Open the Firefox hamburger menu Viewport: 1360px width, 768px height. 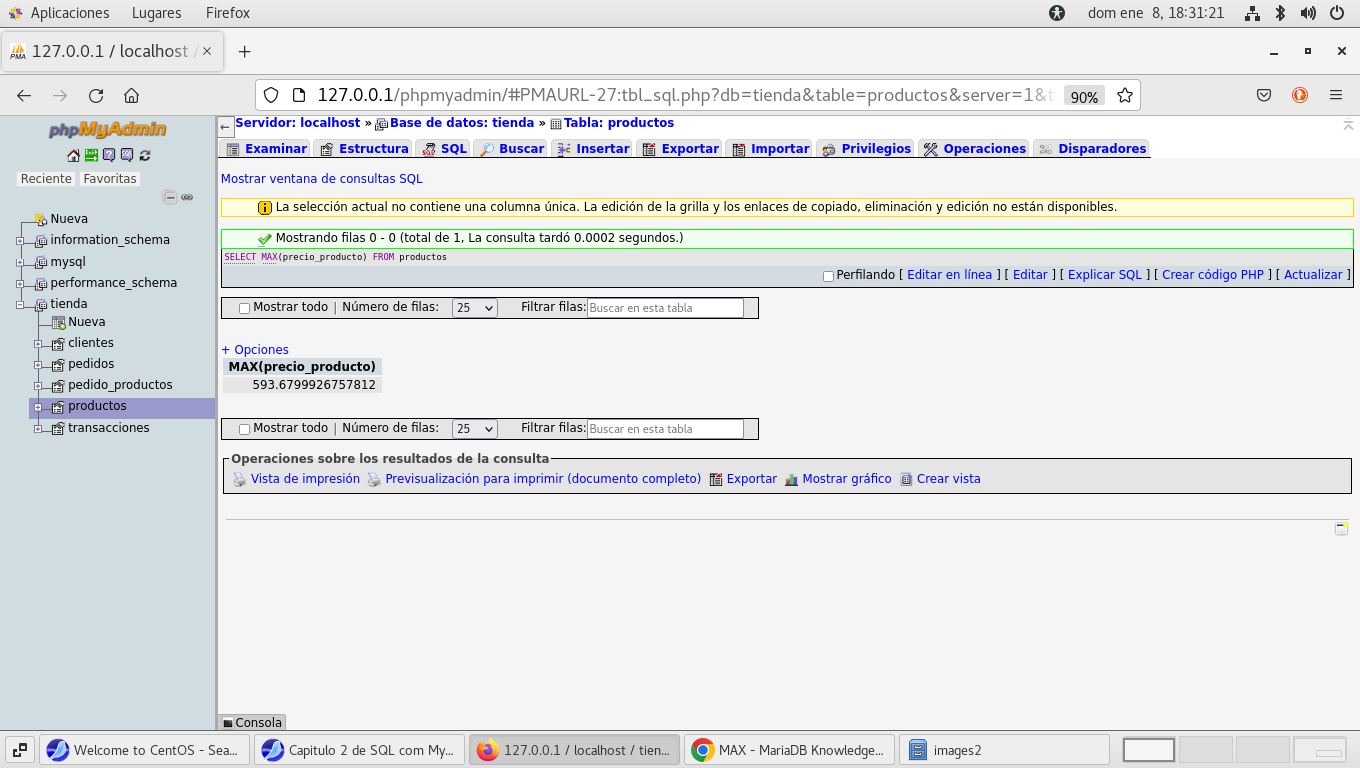tap(1336, 95)
